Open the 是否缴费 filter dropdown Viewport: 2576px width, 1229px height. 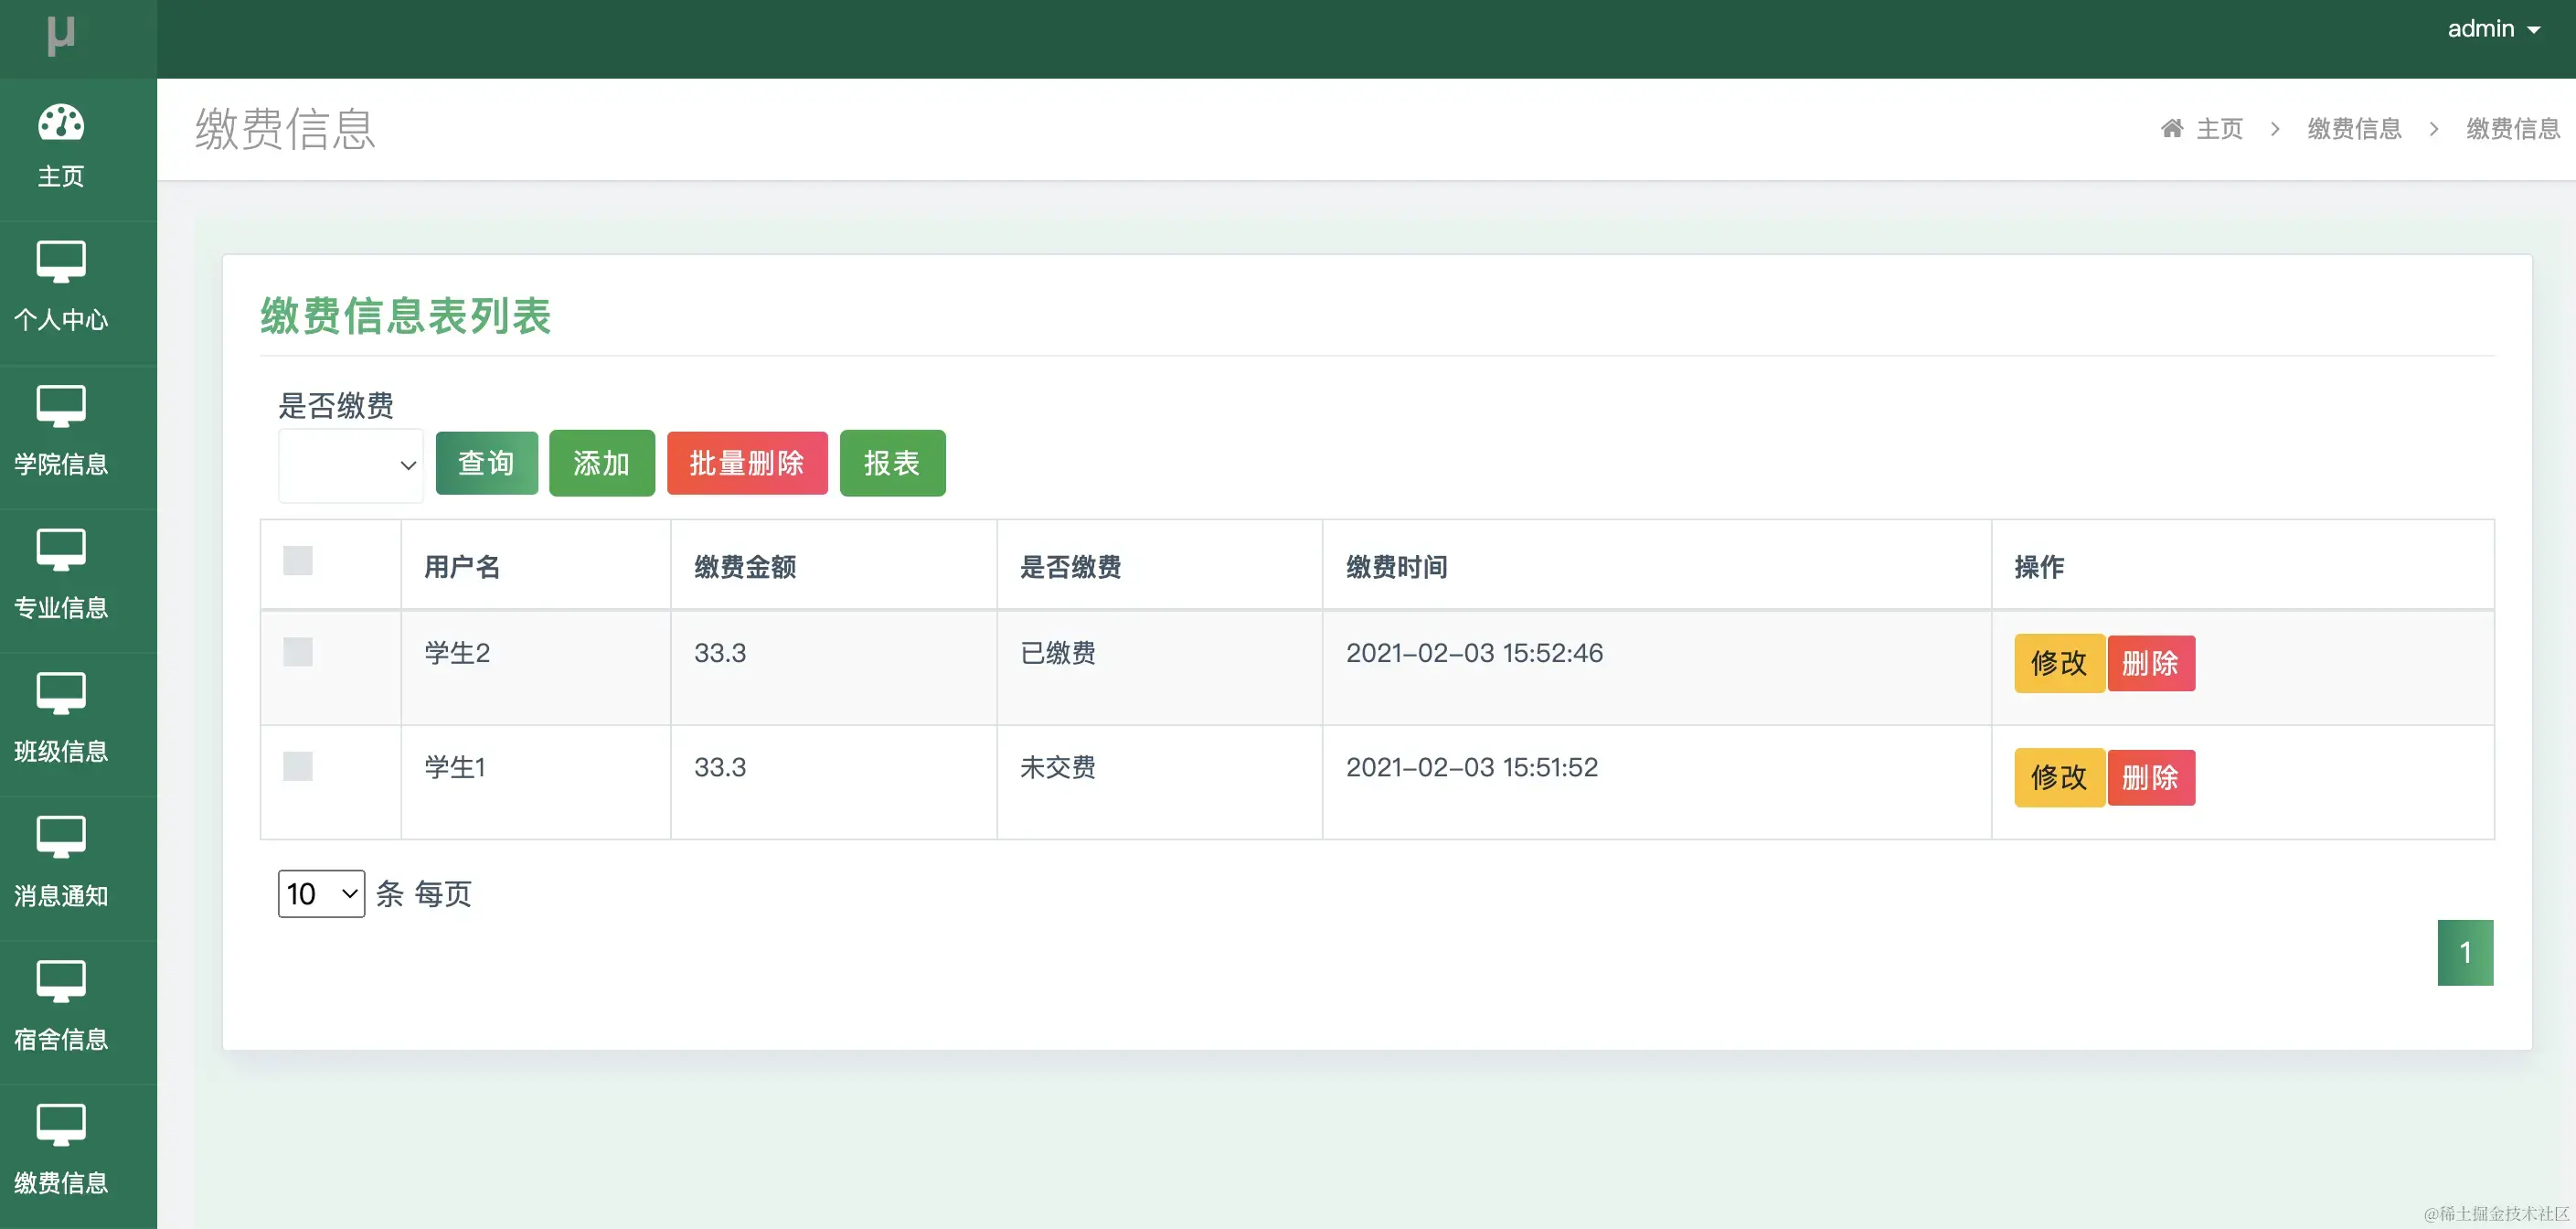coord(351,465)
